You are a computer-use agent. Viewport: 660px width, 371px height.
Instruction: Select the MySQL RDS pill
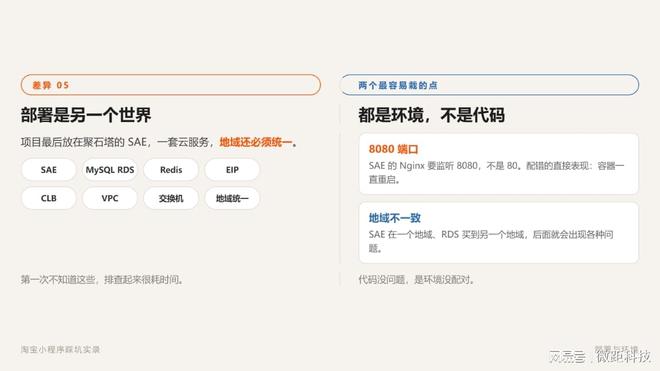coord(110,170)
